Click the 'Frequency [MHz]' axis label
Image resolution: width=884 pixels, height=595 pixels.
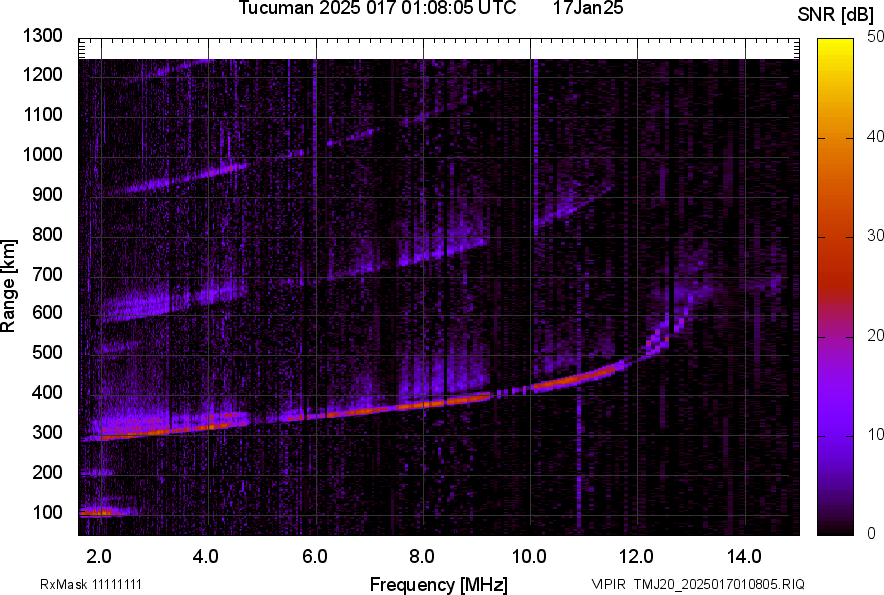click(x=439, y=584)
